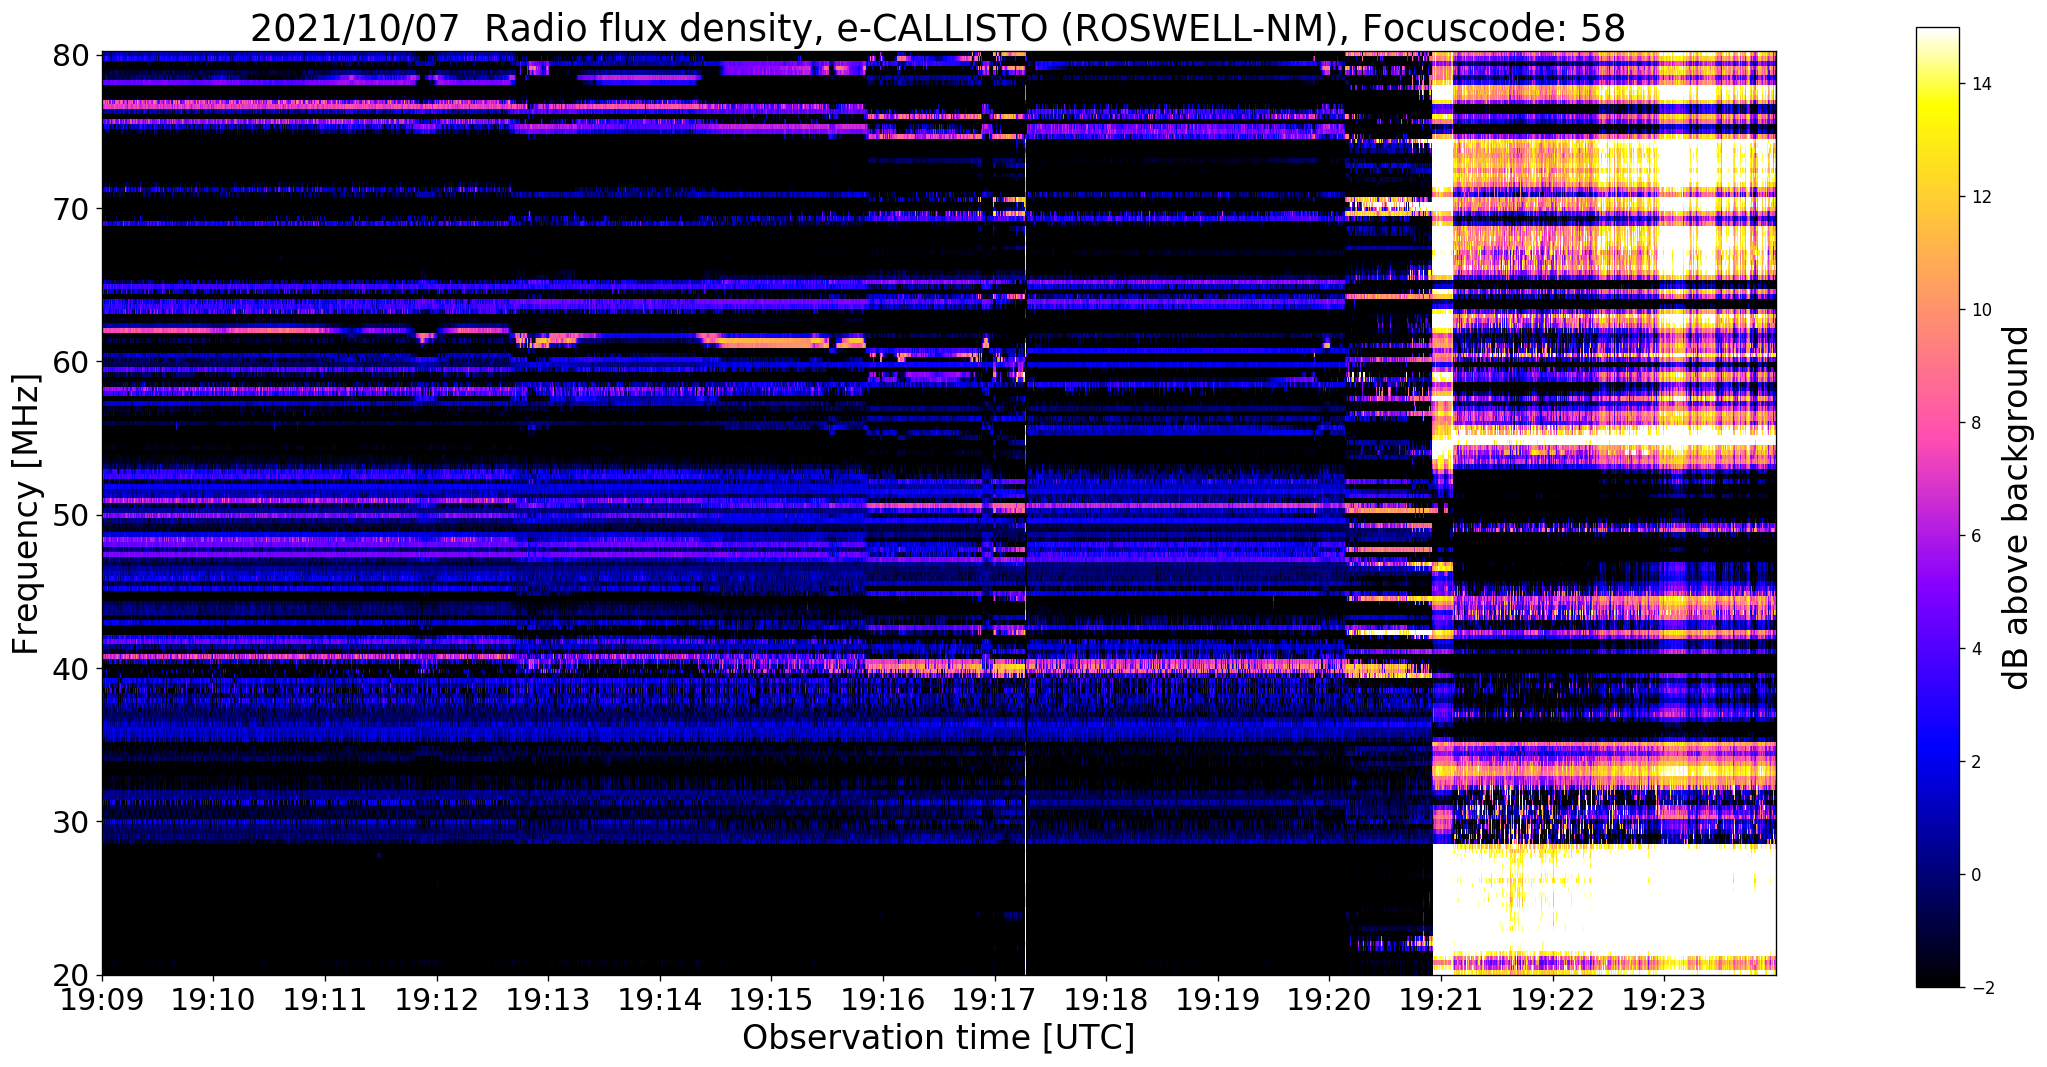2047x1067 pixels.
Task: Click the 50 MHz frequency tick label
Action: (70, 516)
